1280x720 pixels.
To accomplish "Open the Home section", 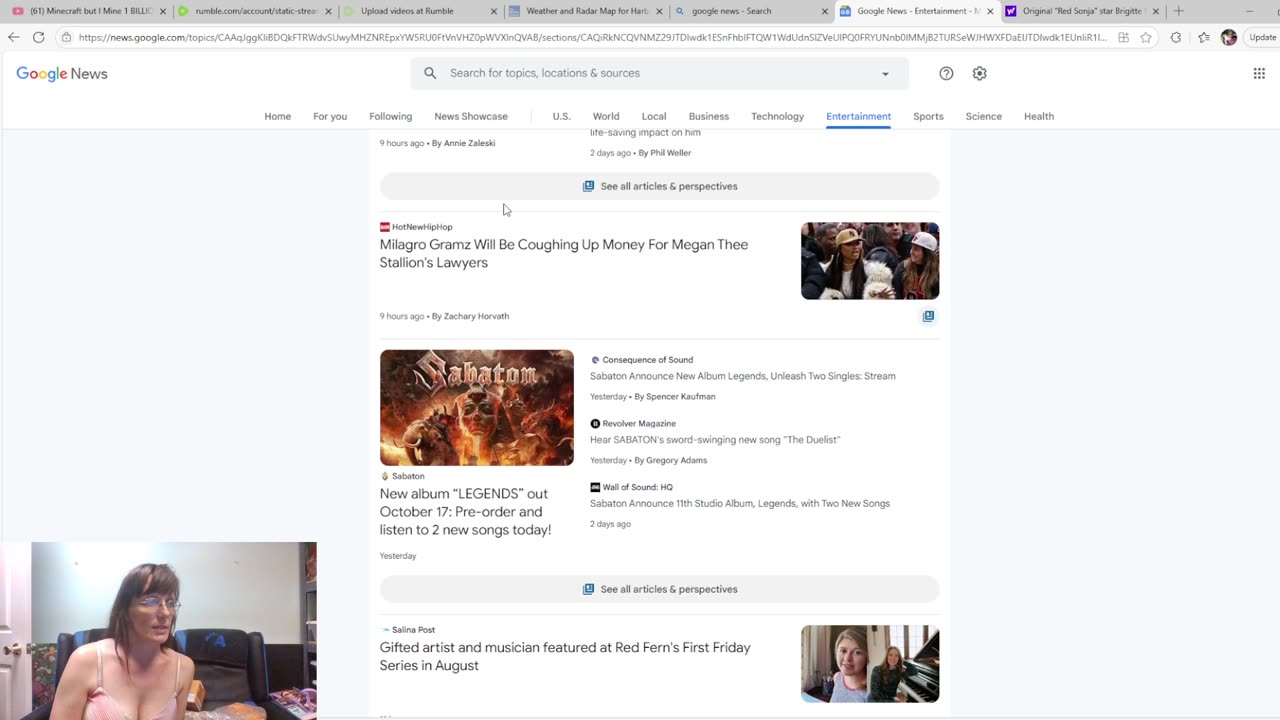I will [x=278, y=116].
